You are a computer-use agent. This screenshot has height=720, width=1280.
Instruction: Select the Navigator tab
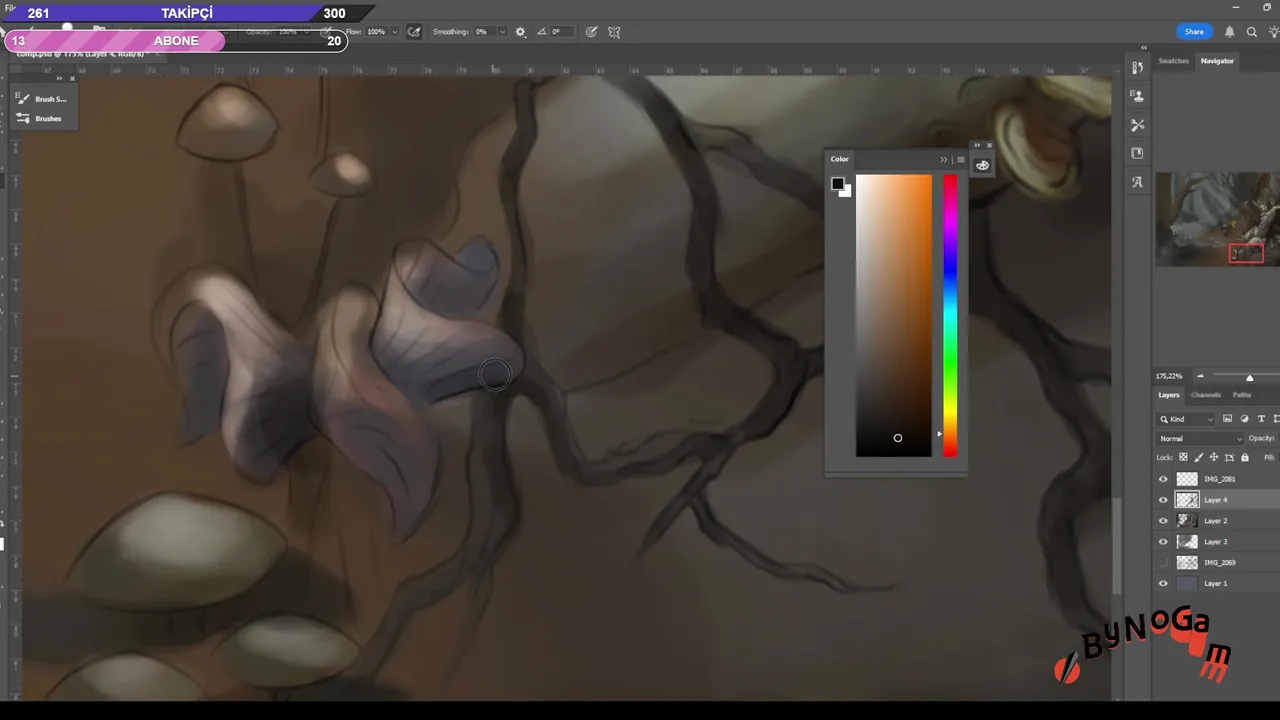click(x=1217, y=61)
